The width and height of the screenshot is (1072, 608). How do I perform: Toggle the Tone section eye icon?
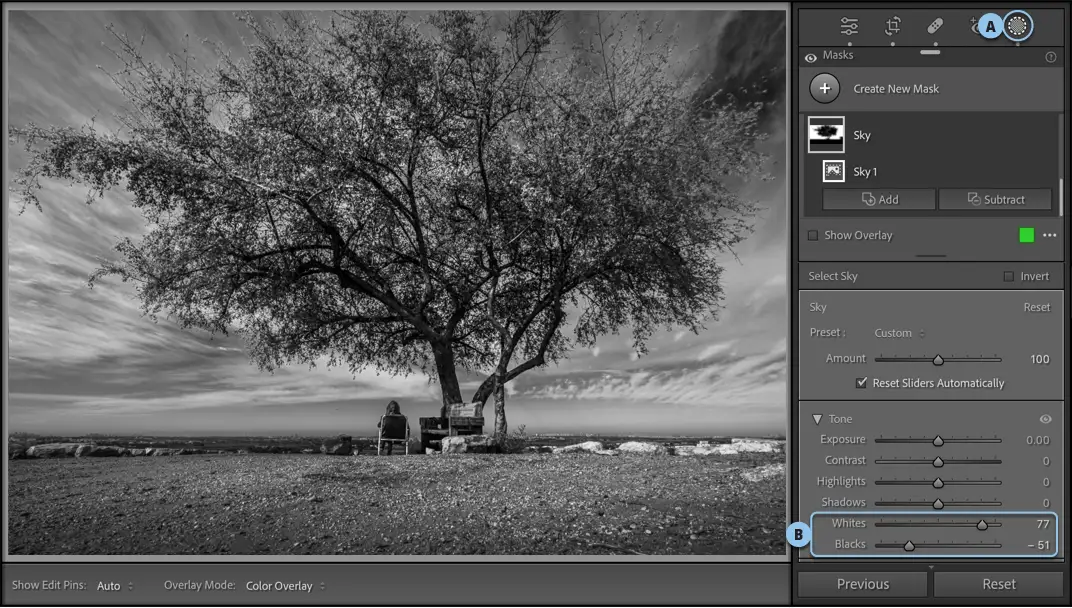[1045, 419]
